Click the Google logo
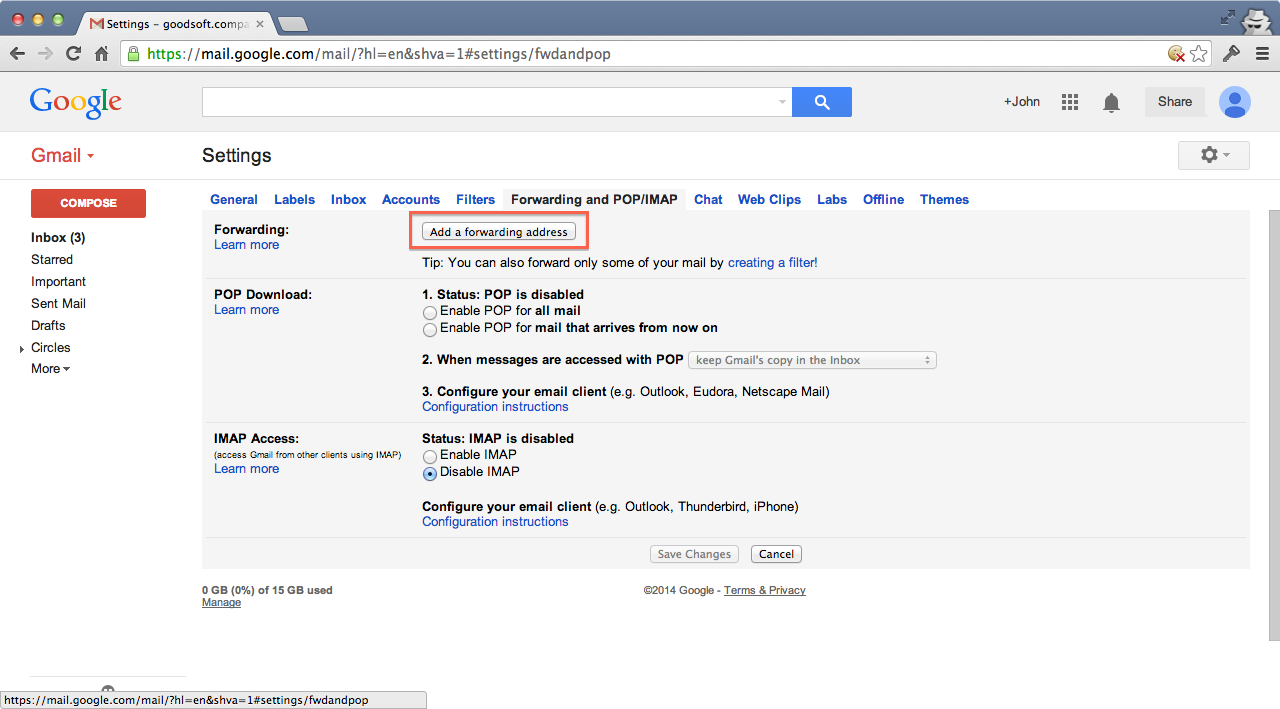The height and width of the screenshot is (709, 1280). pyautogui.click(x=76, y=102)
